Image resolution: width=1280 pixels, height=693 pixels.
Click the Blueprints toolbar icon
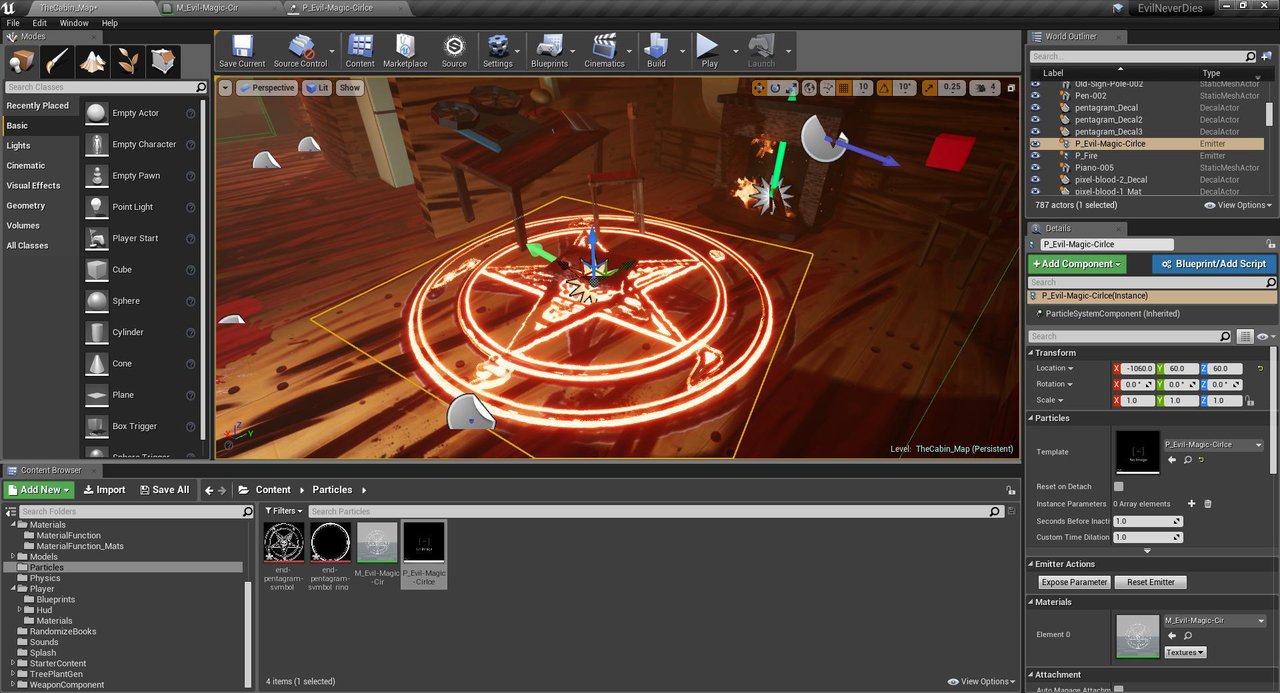click(549, 50)
